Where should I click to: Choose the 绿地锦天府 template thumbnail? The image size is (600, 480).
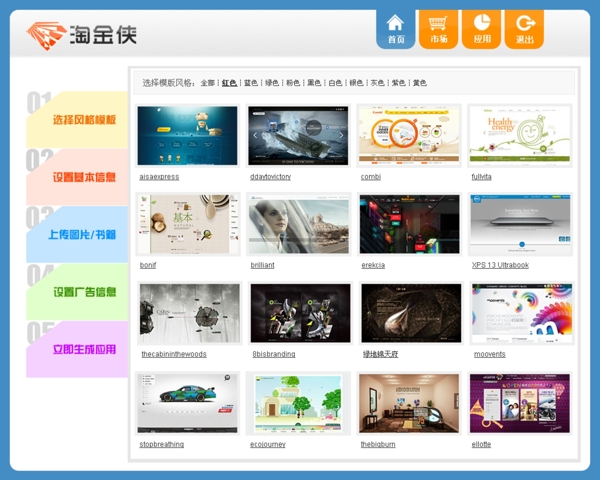[411, 313]
